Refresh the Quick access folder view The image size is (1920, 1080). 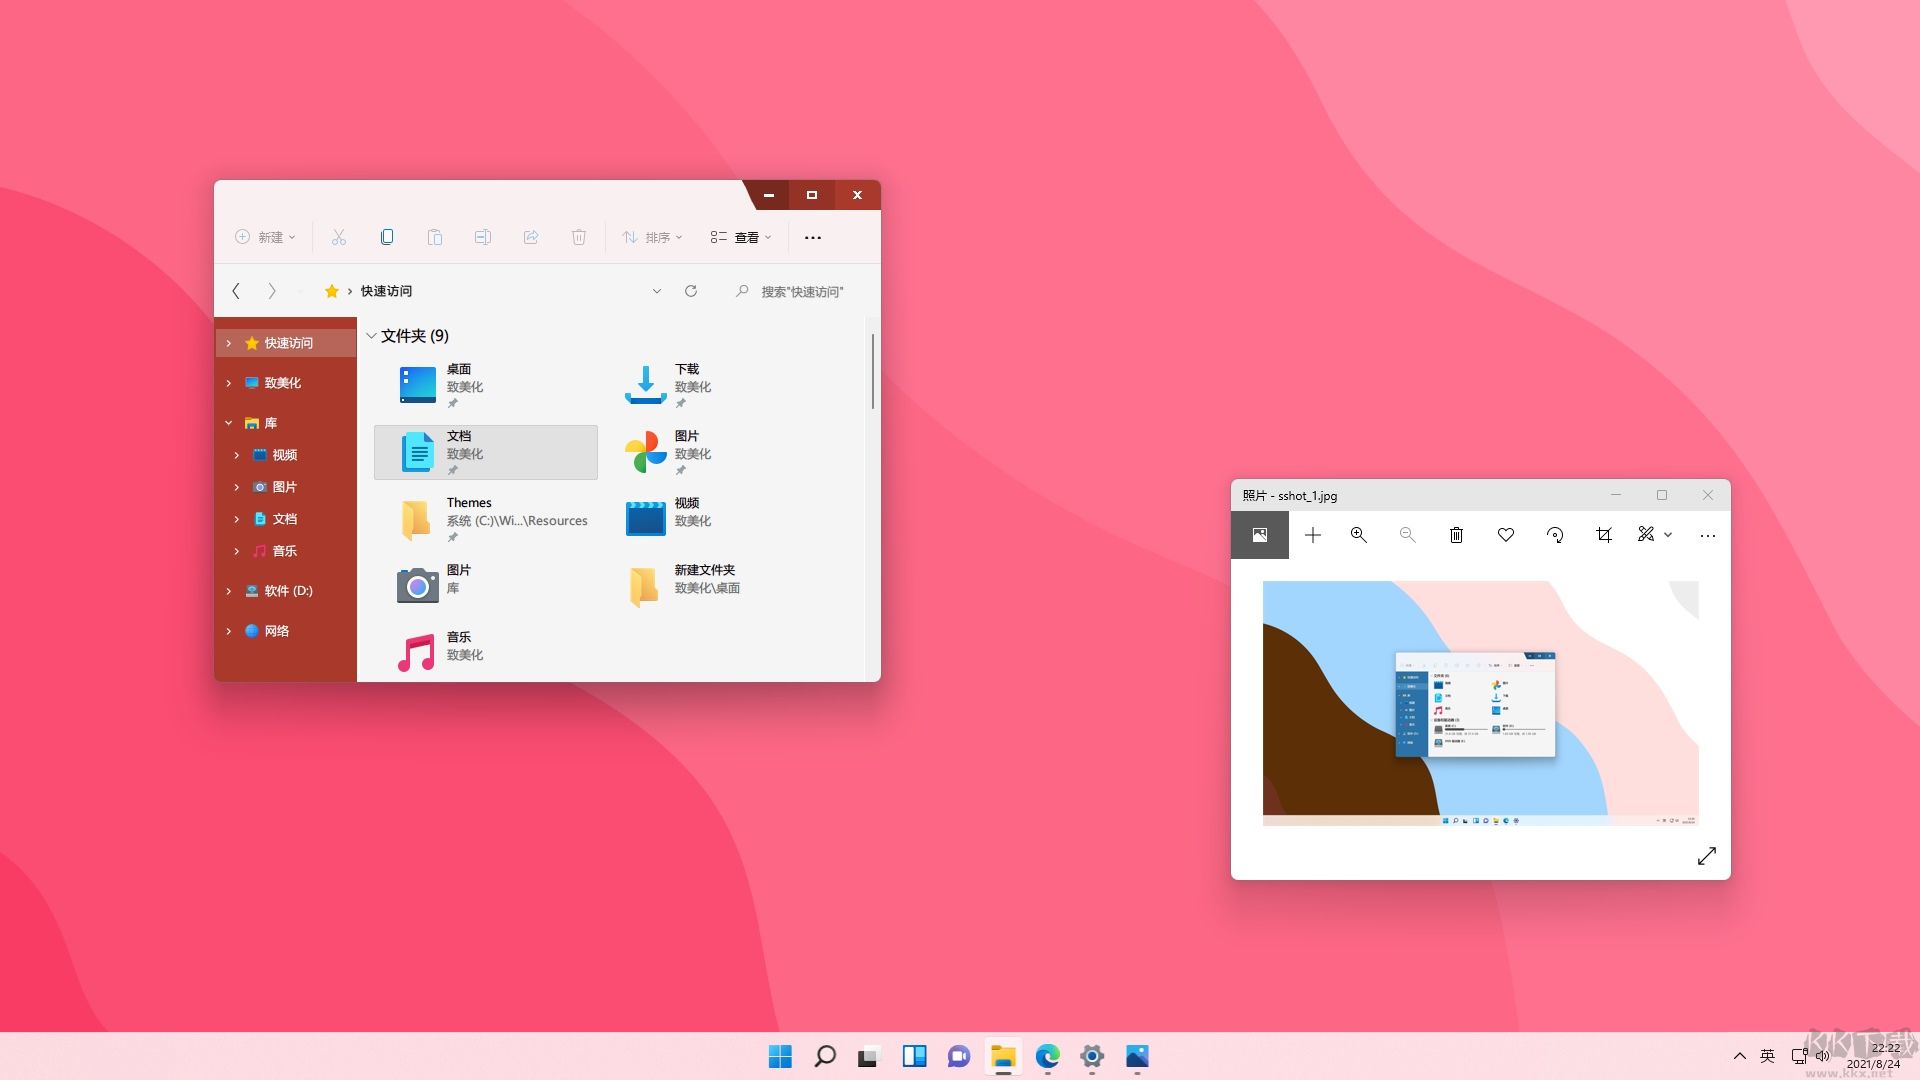click(690, 291)
